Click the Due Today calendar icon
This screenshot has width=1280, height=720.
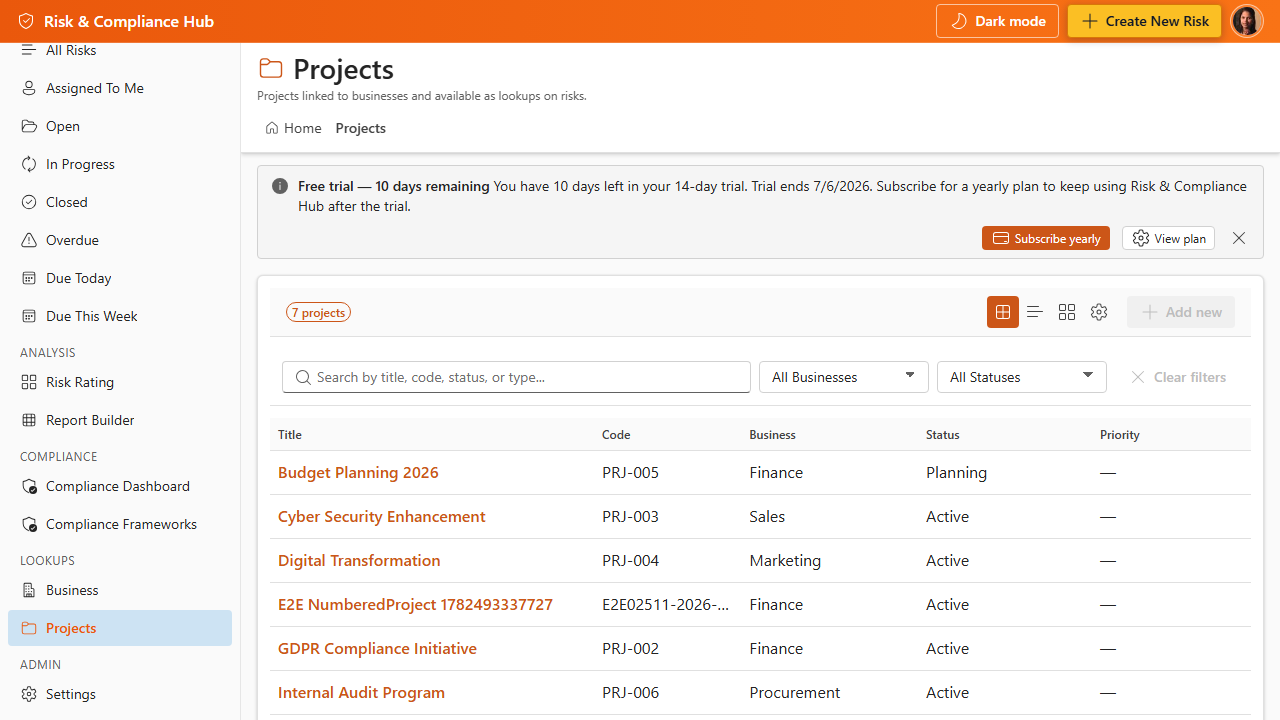tap(29, 278)
